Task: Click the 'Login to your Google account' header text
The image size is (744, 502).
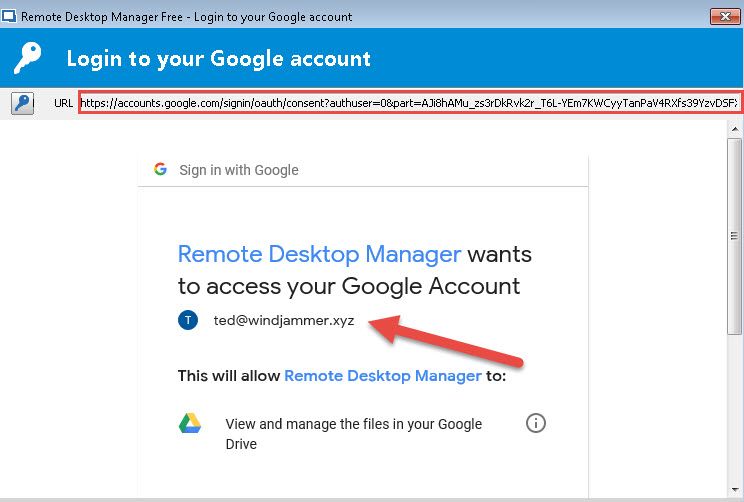Action: pyautogui.click(x=218, y=59)
